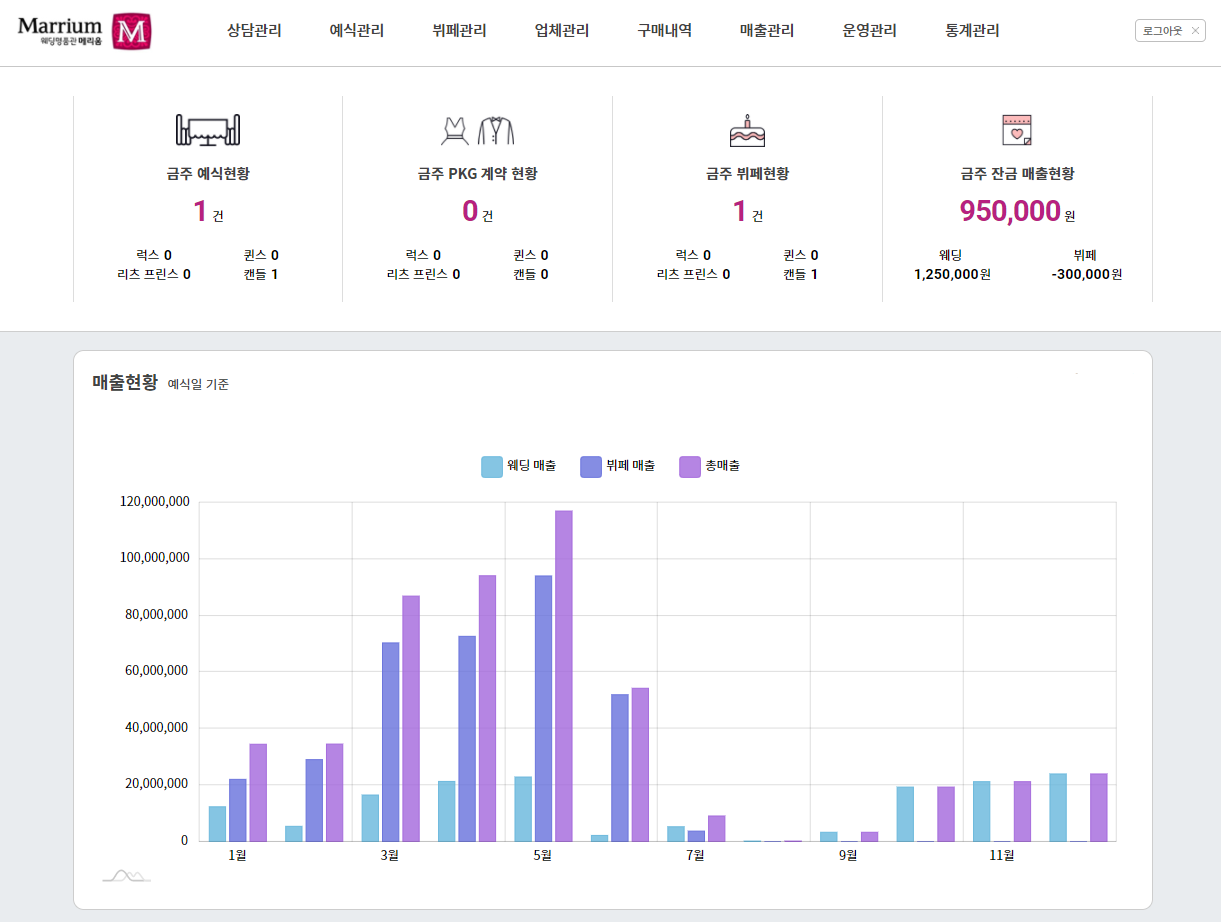The image size is (1221, 922).
Task: Click the calendar heart balance icon
Action: pyautogui.click(x=1017, y=130)
